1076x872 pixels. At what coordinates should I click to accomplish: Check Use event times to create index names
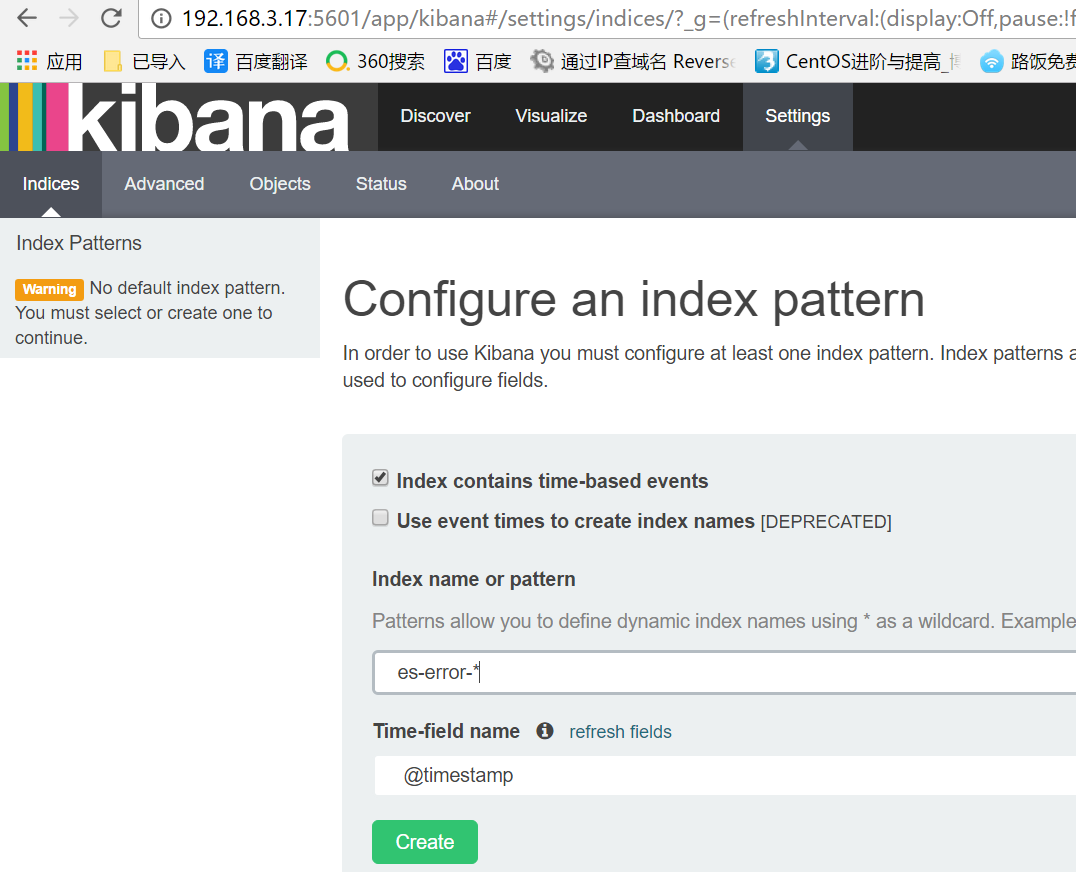point(380,517)
